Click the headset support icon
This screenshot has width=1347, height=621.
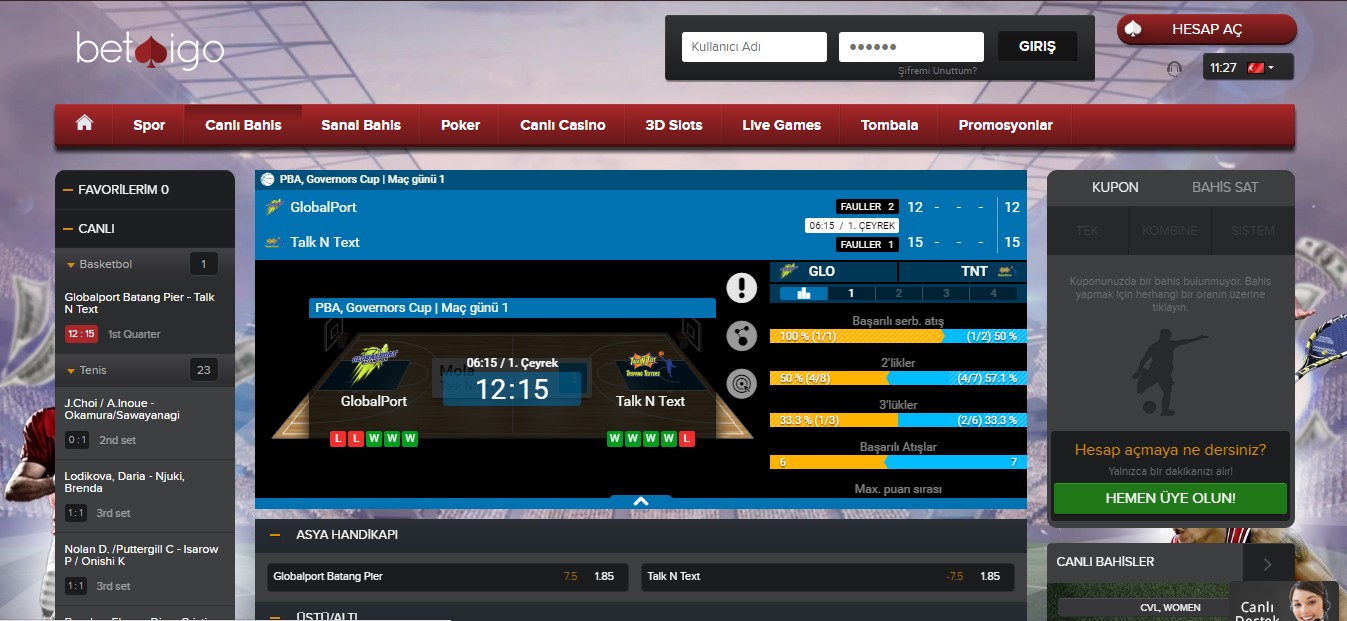point(1175,68)
